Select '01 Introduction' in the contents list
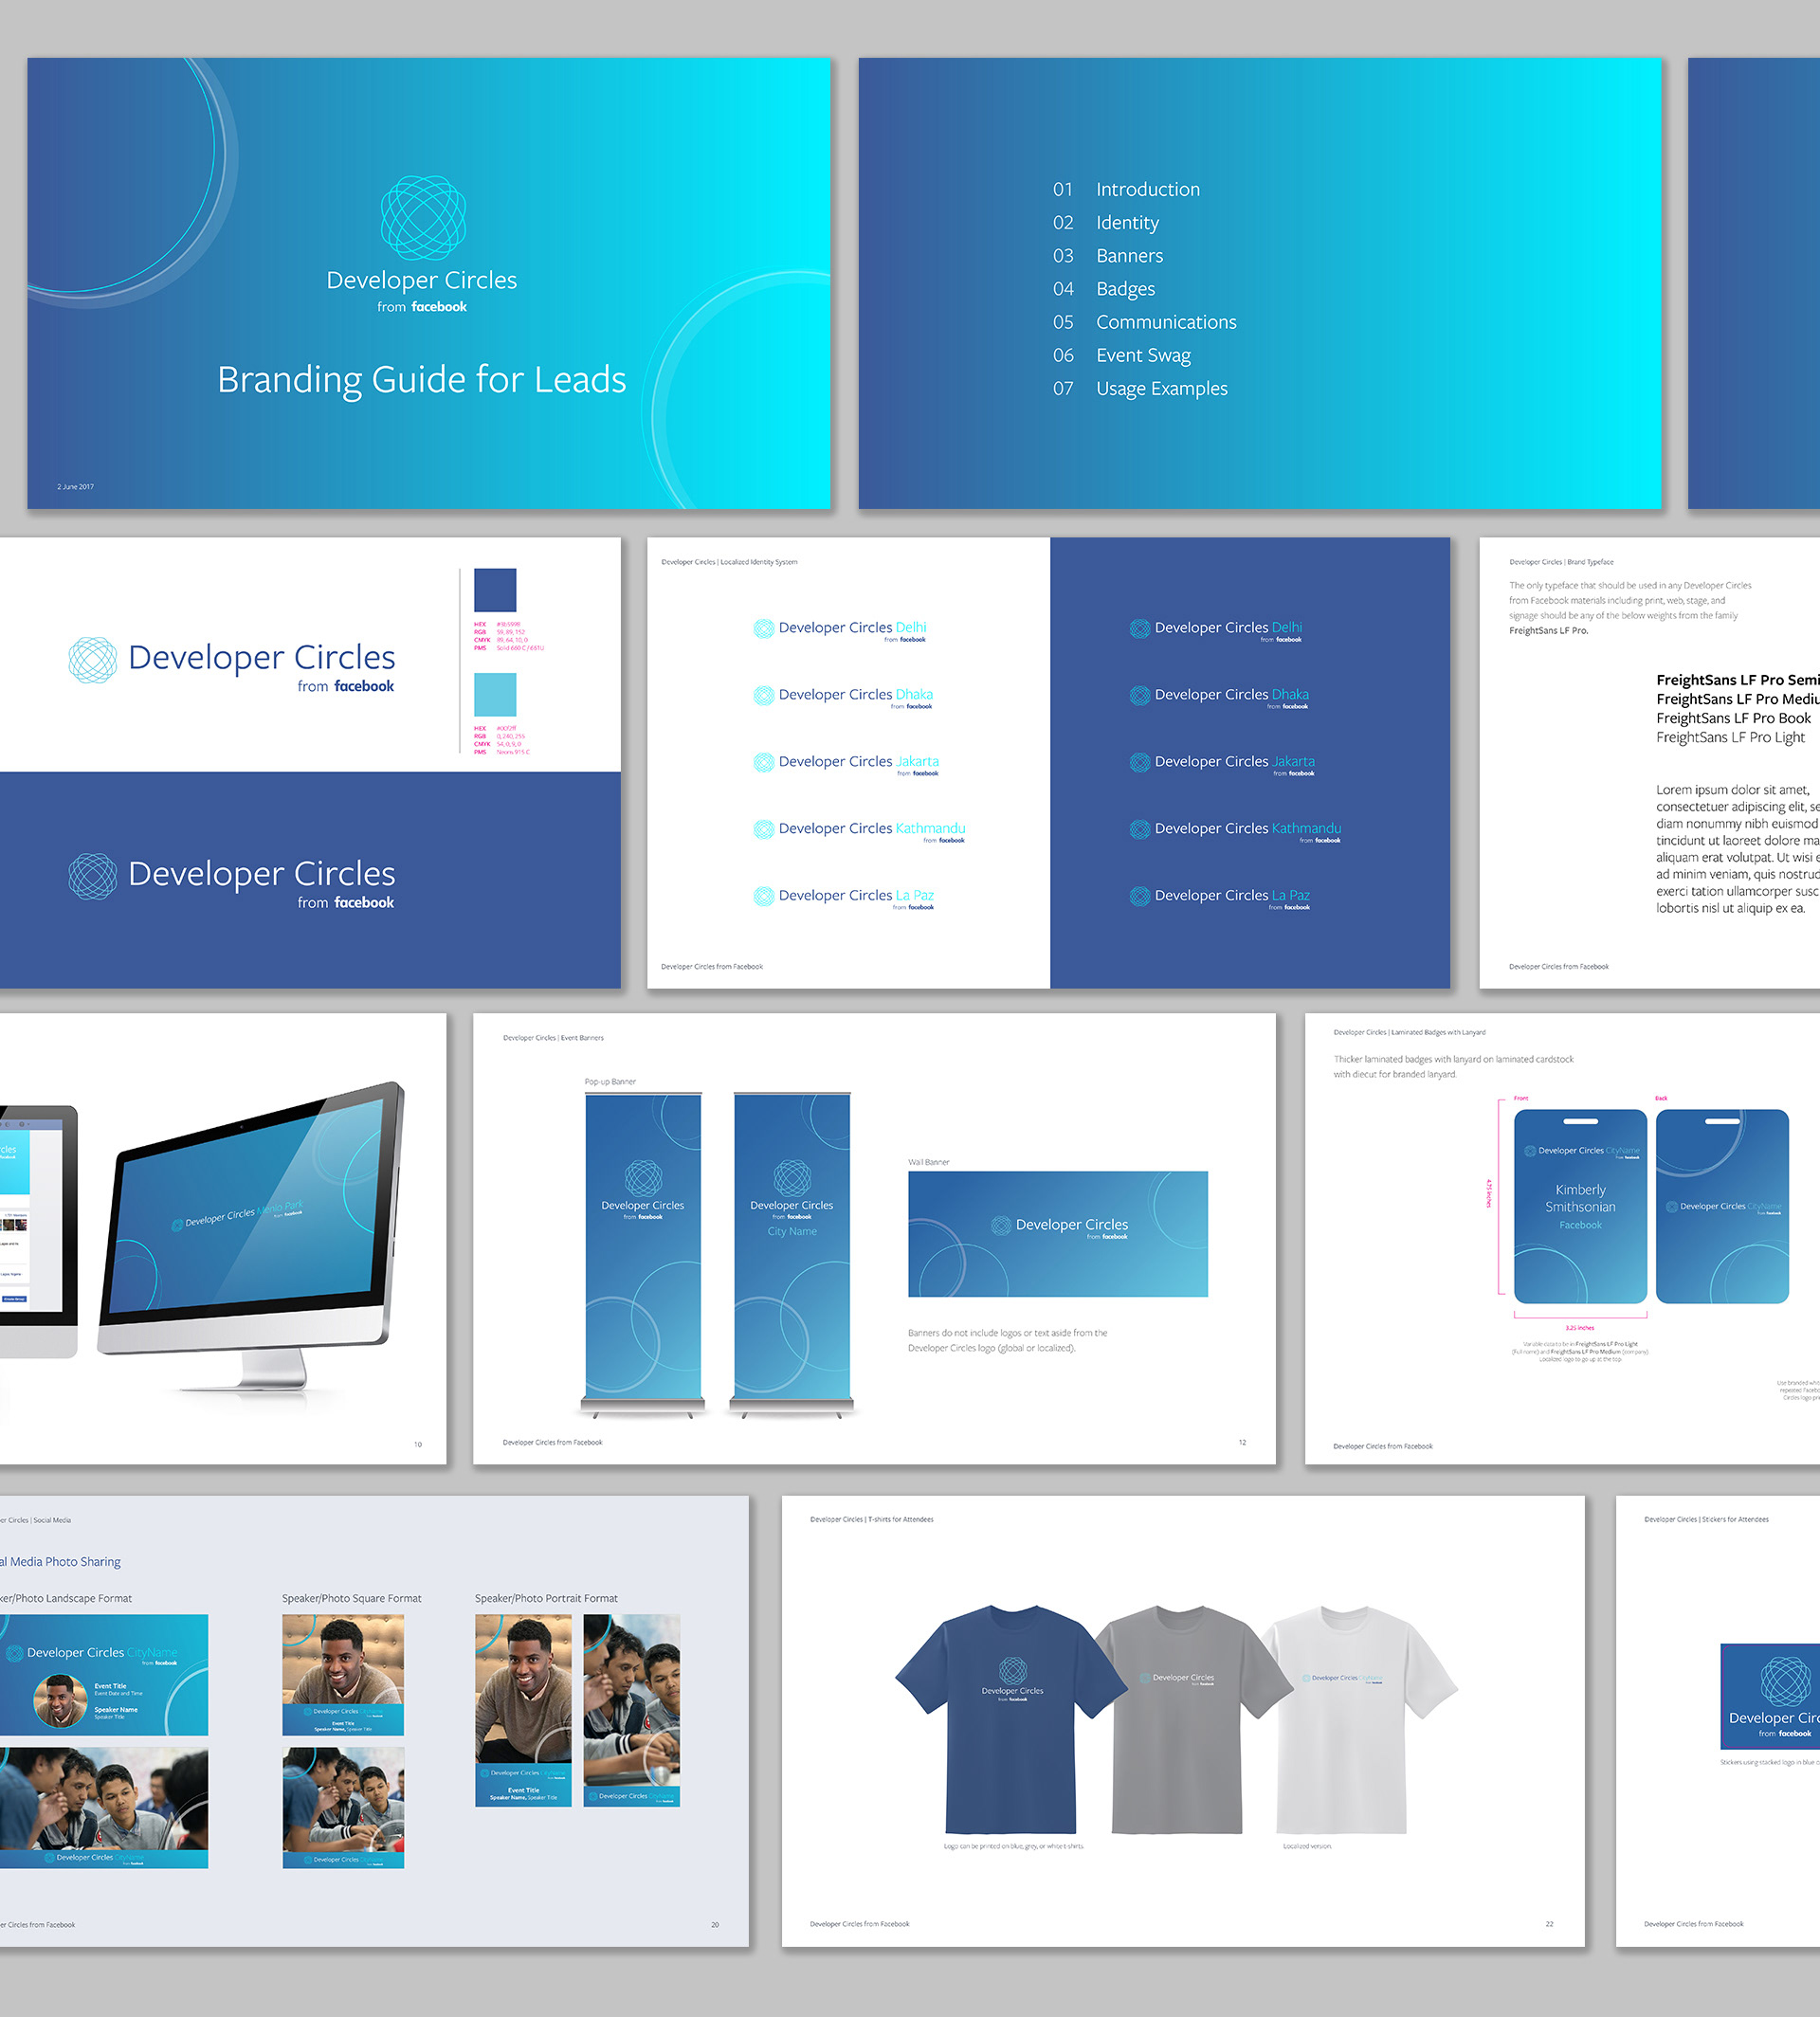This screenshot has width=1820, height=2017. (1126, 189)
